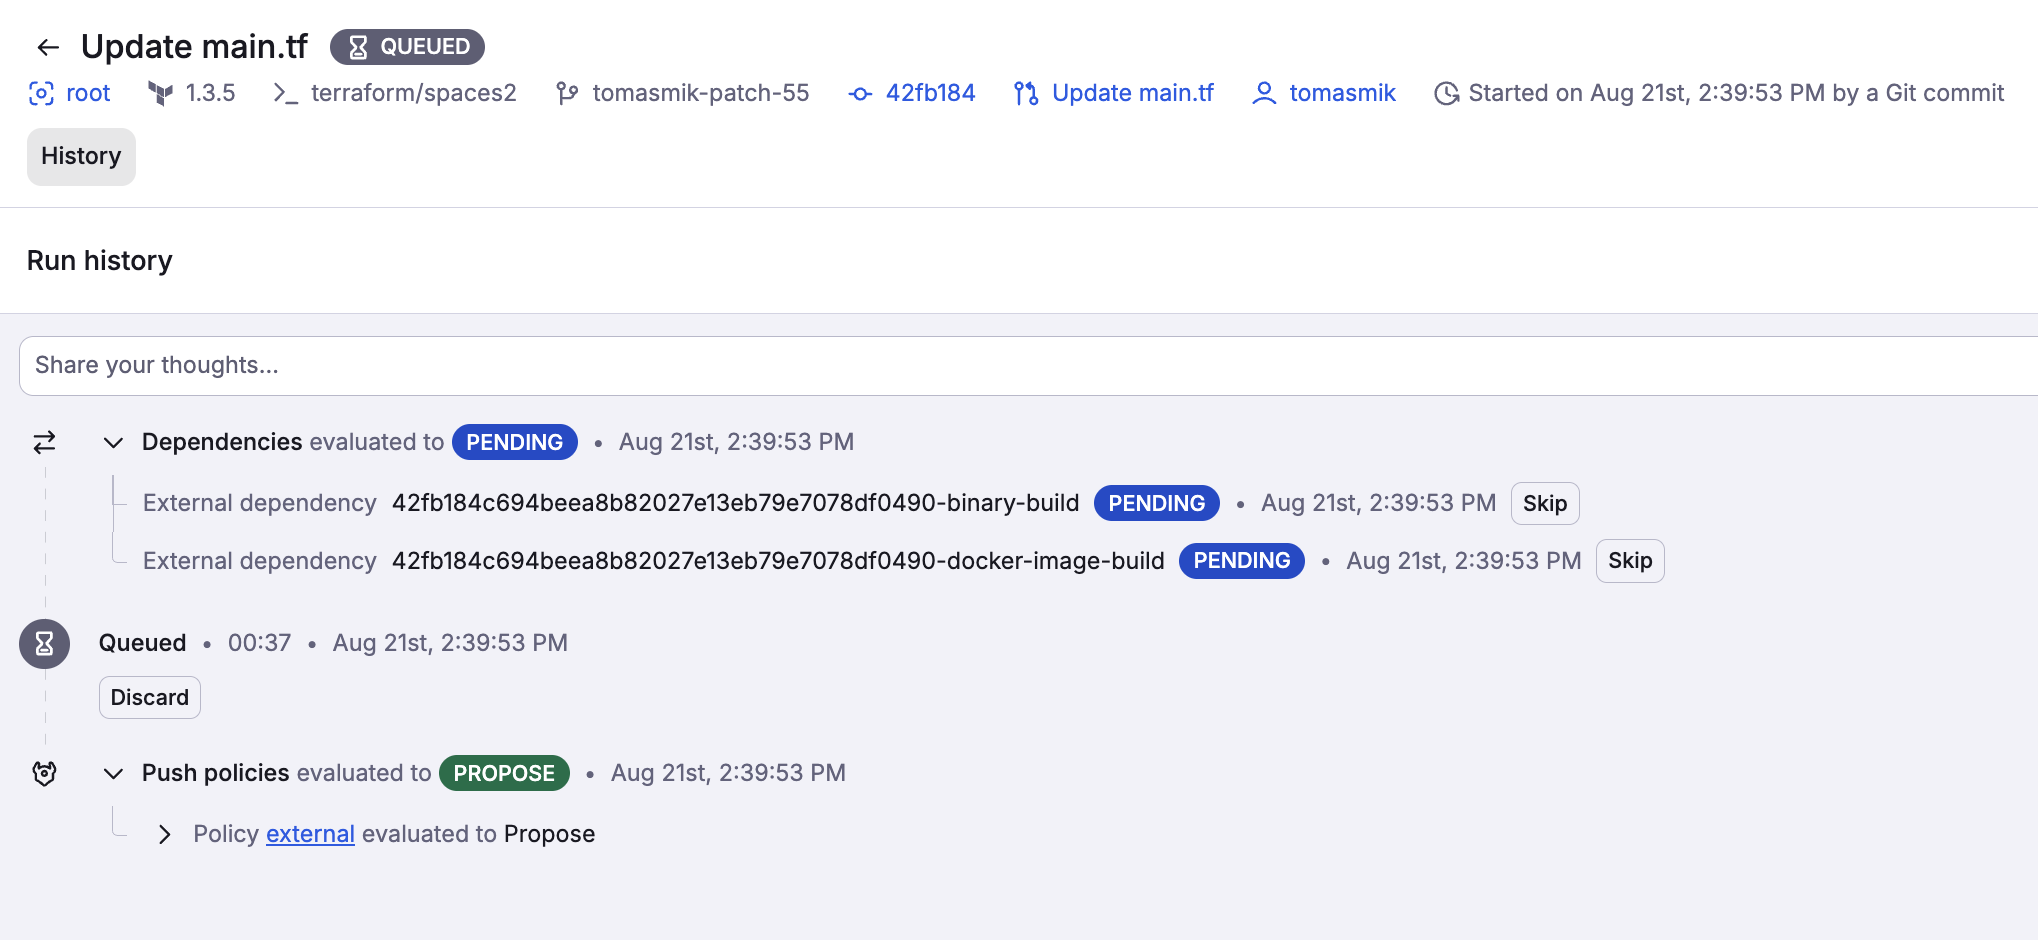Image resolution: width=2038 pixels, height=940 pixels.
Task: Skip the binary-build external dependency
Action: pos(1544,503)
